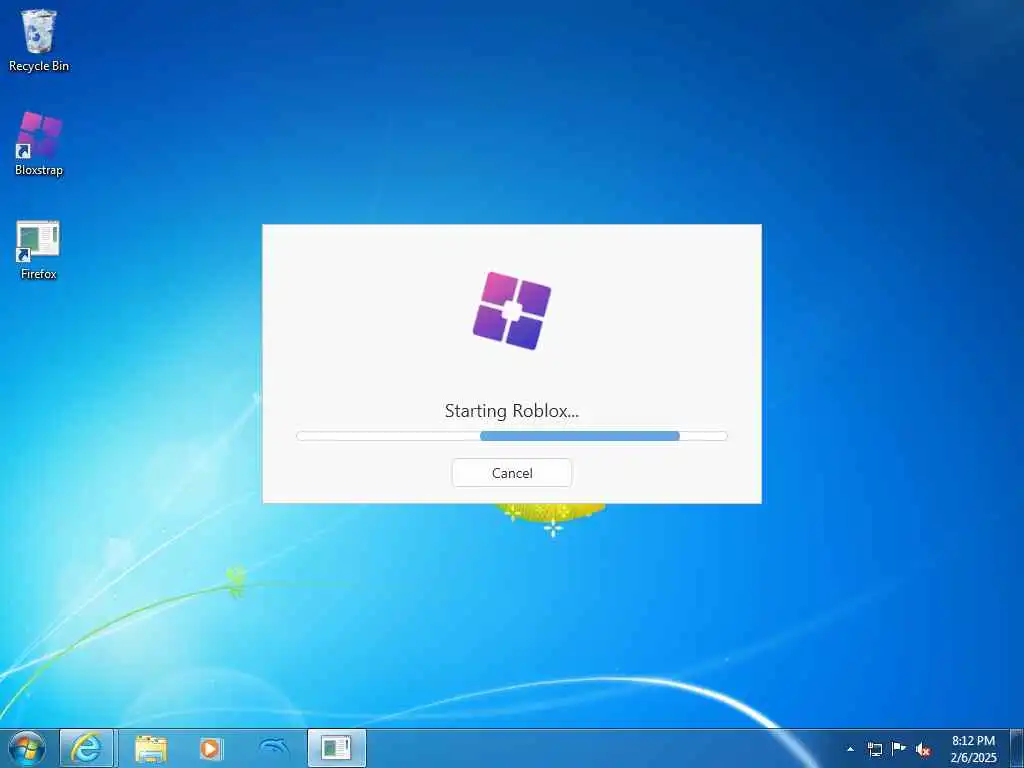Open the Recycle Bin desktop icon
The image size is (1024, 768).
39,40
